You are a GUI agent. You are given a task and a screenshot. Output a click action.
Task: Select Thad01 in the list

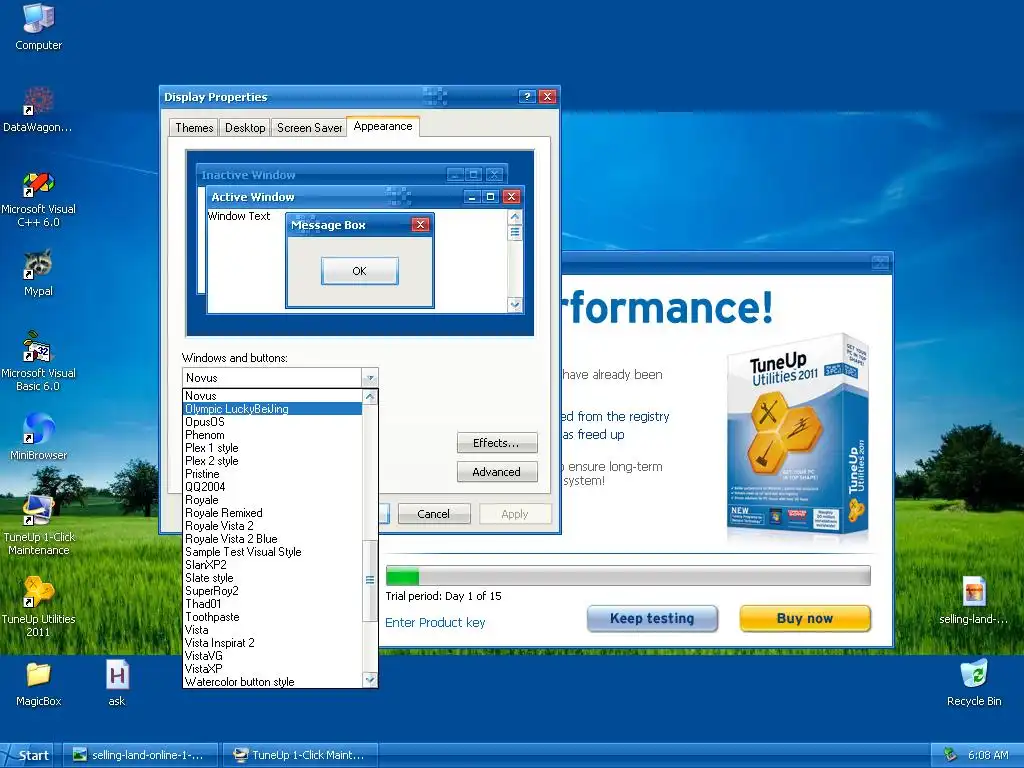[x=272, y=604]
